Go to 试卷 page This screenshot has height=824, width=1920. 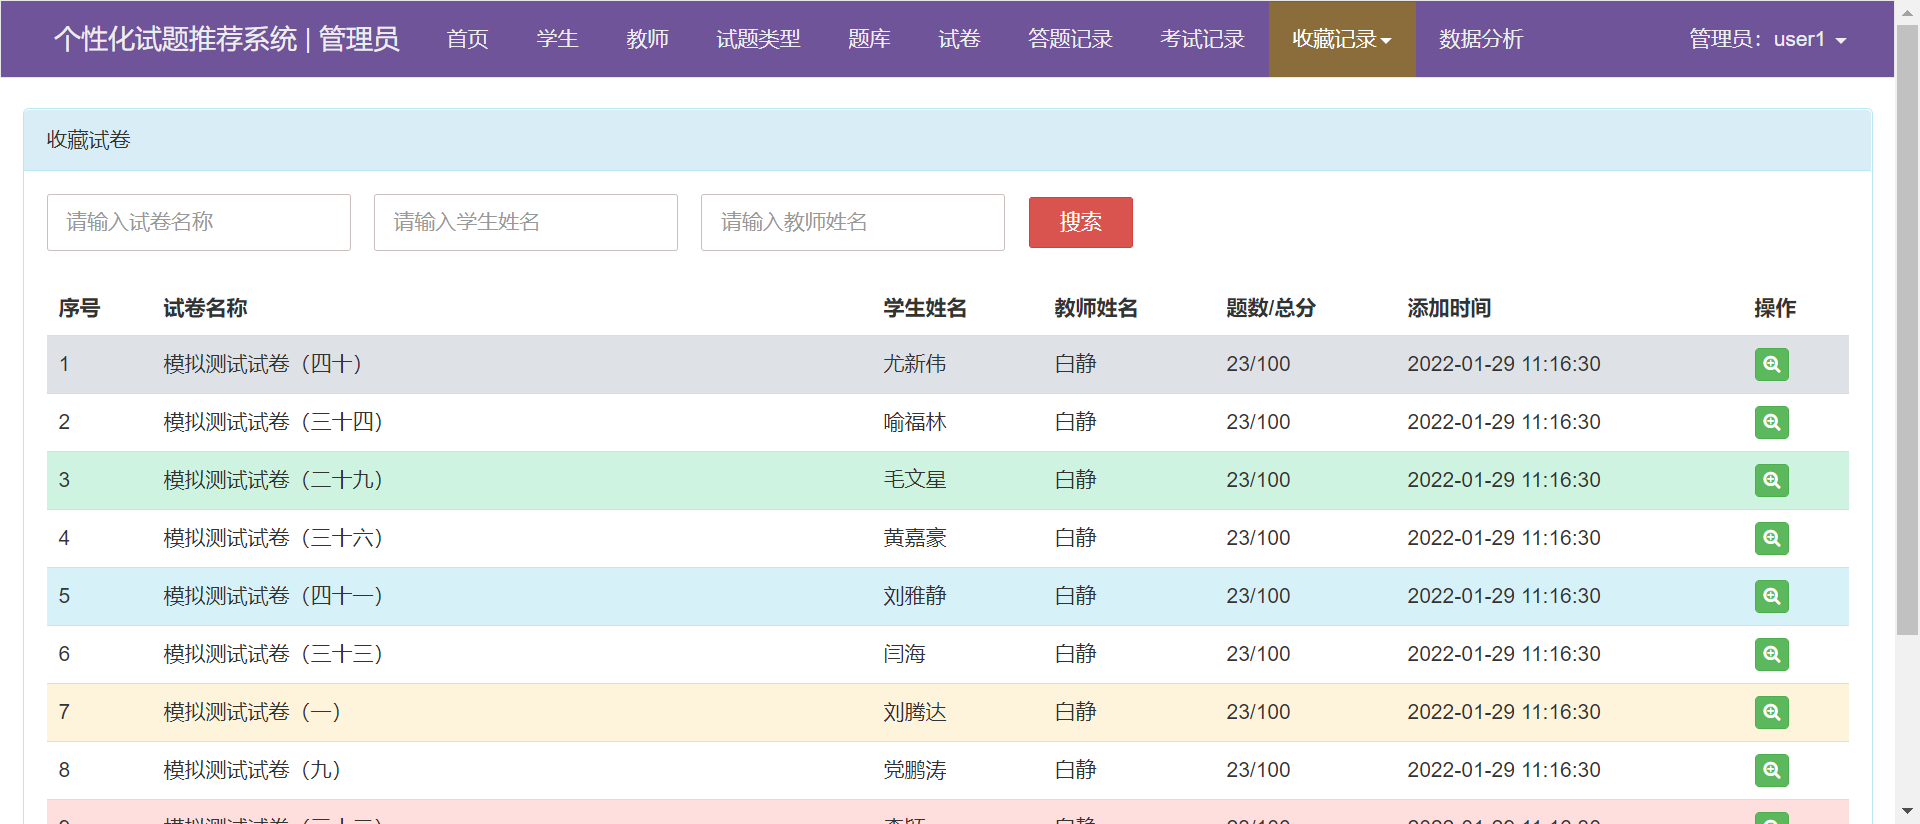tap(959, 39)
